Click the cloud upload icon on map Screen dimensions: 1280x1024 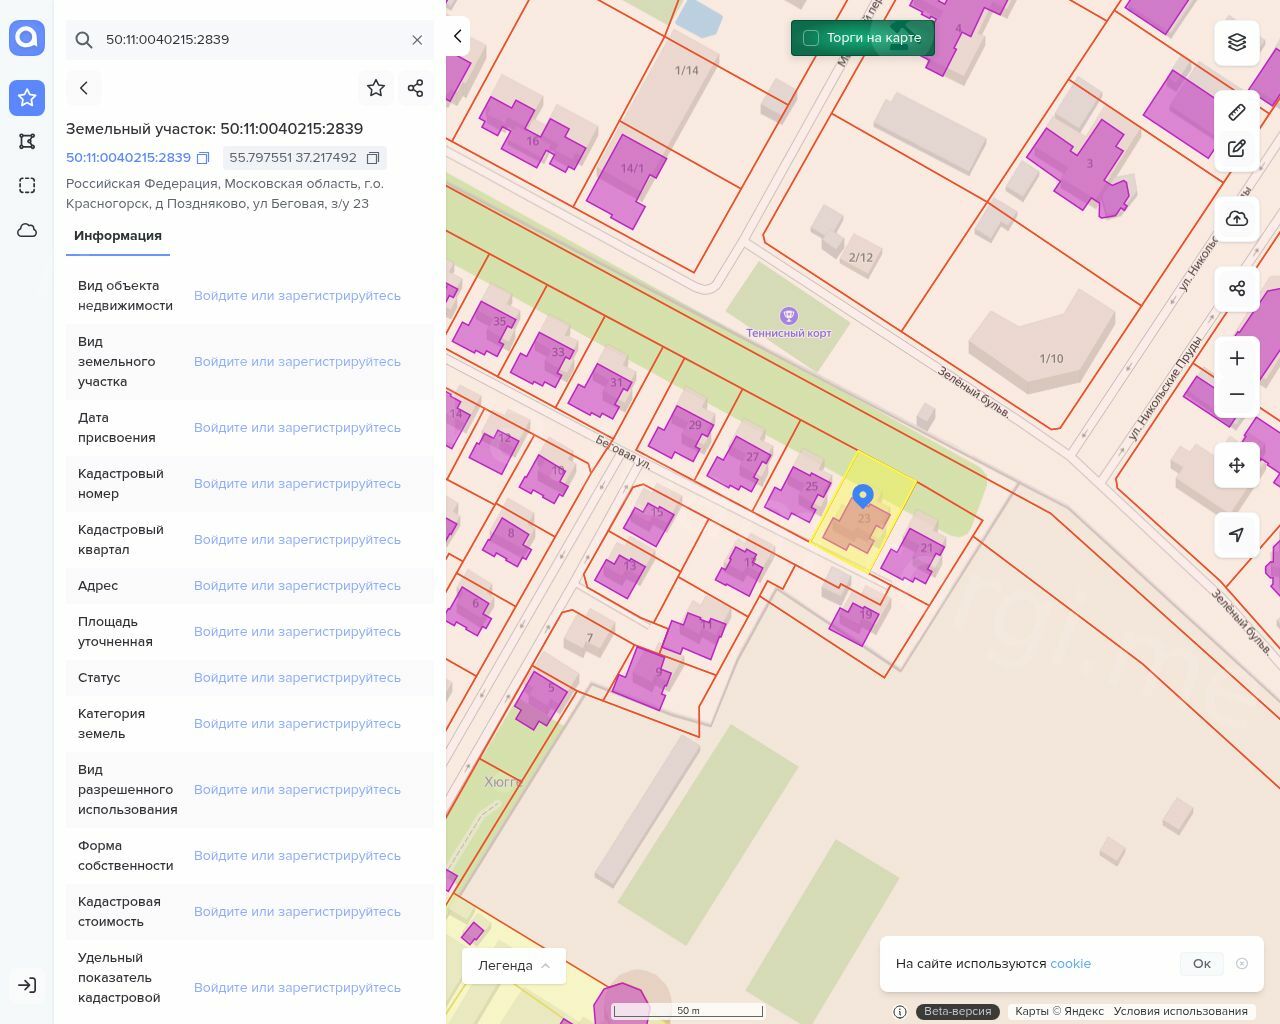tap(1237, 219)
